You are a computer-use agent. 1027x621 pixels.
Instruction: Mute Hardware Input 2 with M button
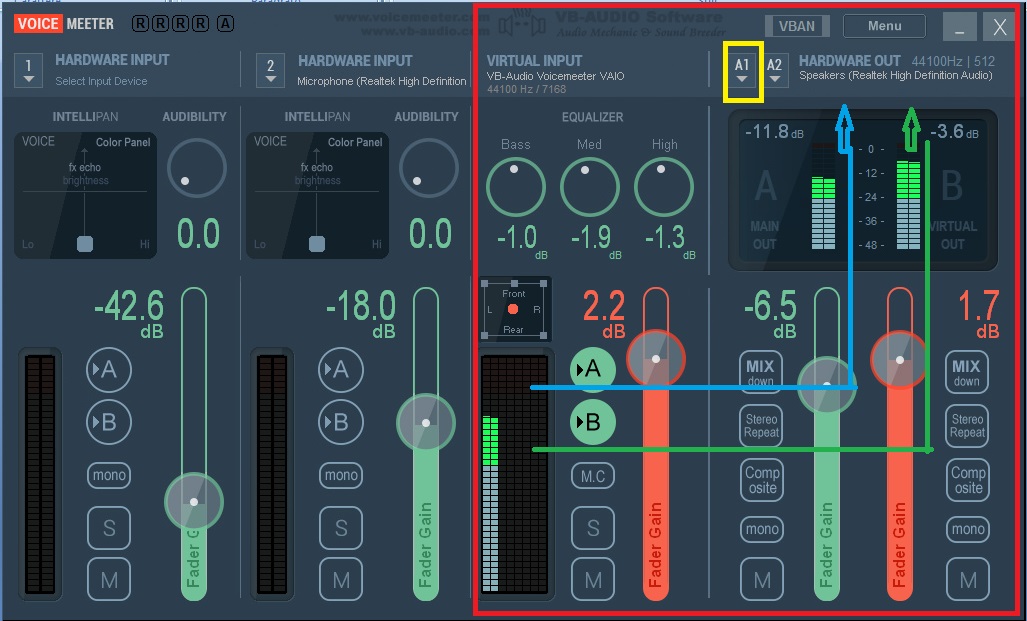tap(341, 580)
